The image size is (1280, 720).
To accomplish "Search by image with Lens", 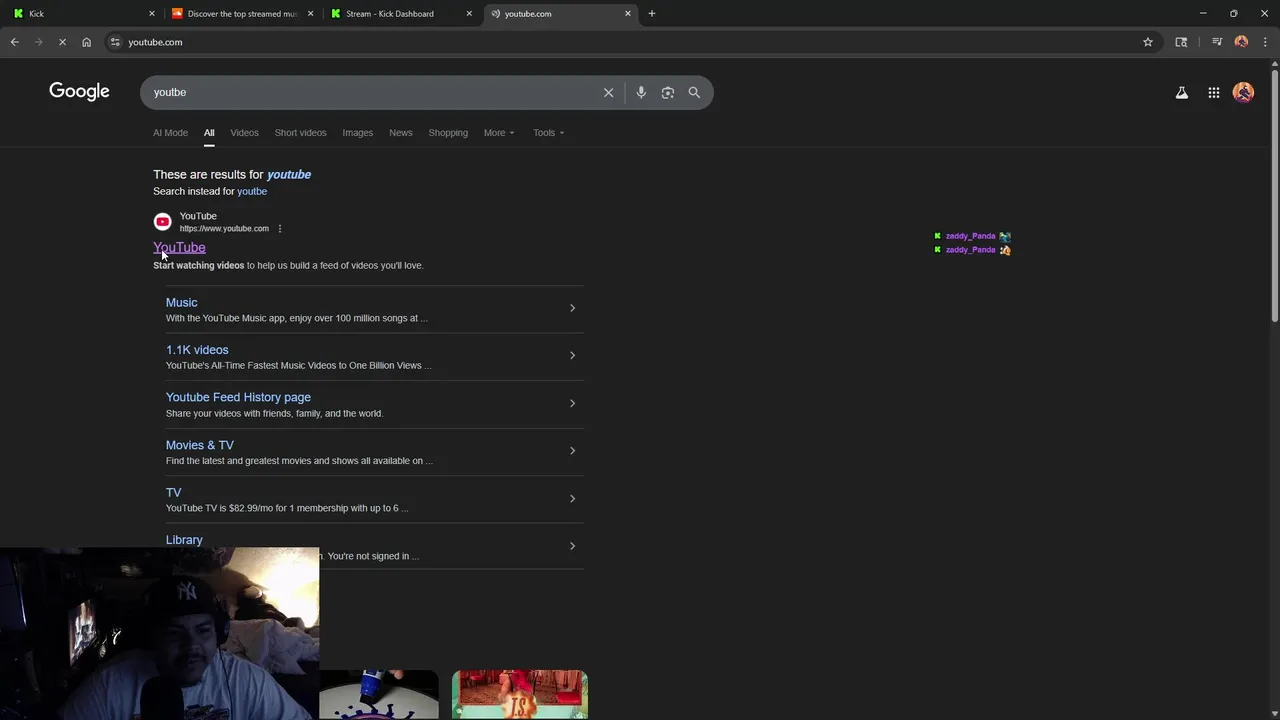I will coord(668,92).
